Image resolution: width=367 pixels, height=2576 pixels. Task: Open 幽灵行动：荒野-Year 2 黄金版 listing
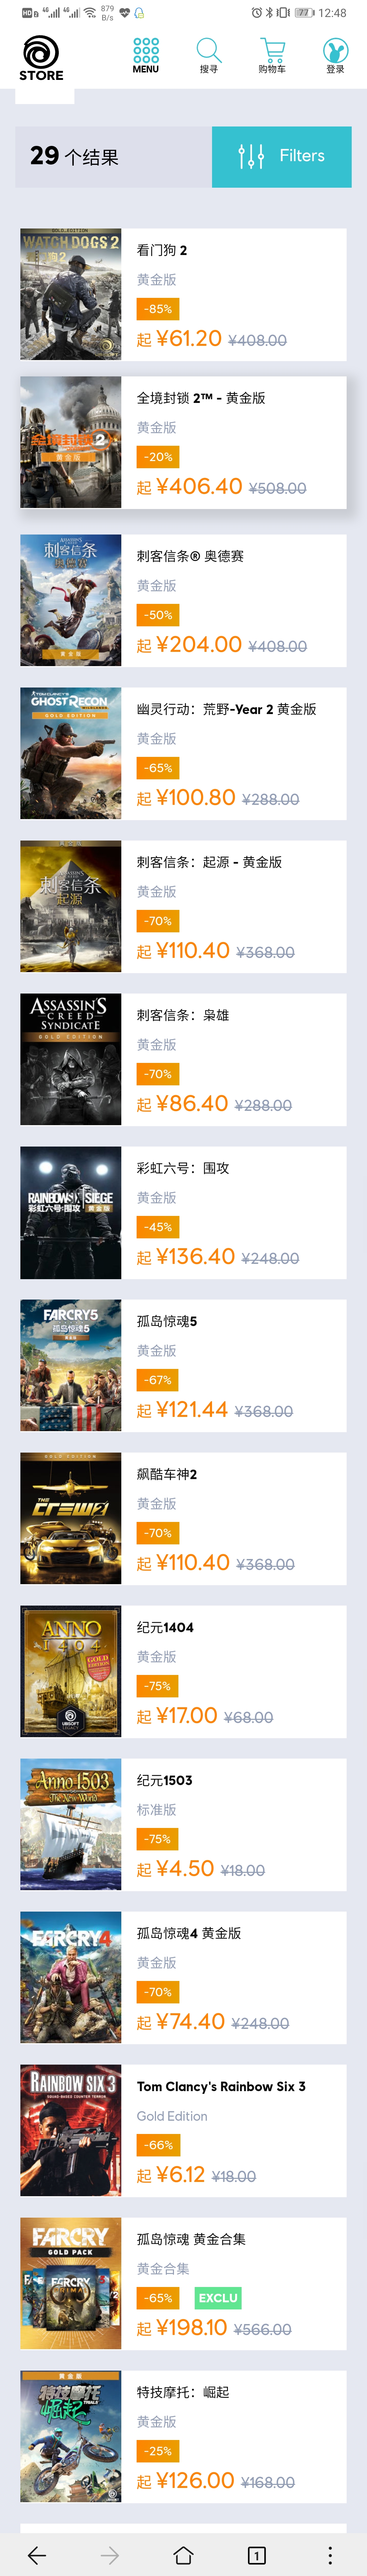coord(226,709)
